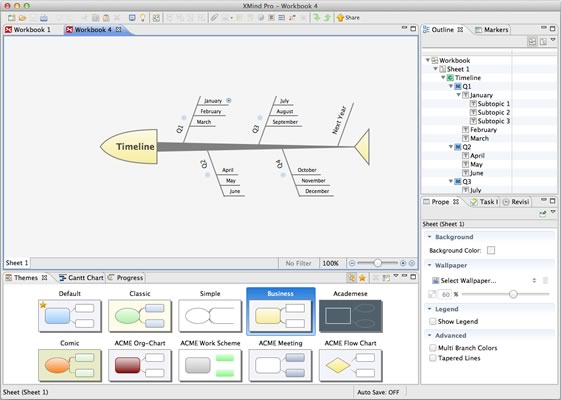Click the wallpaper opacity slider handle
The image size is (561, 400).
513,294
